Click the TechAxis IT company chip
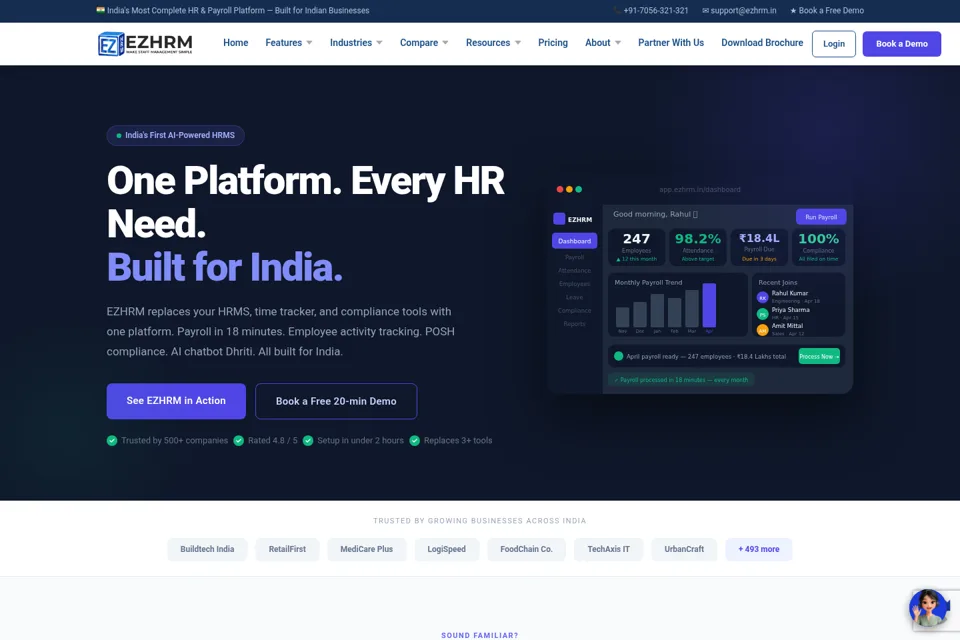Screen dimensions: 960x640 click(x=609, y=549)
